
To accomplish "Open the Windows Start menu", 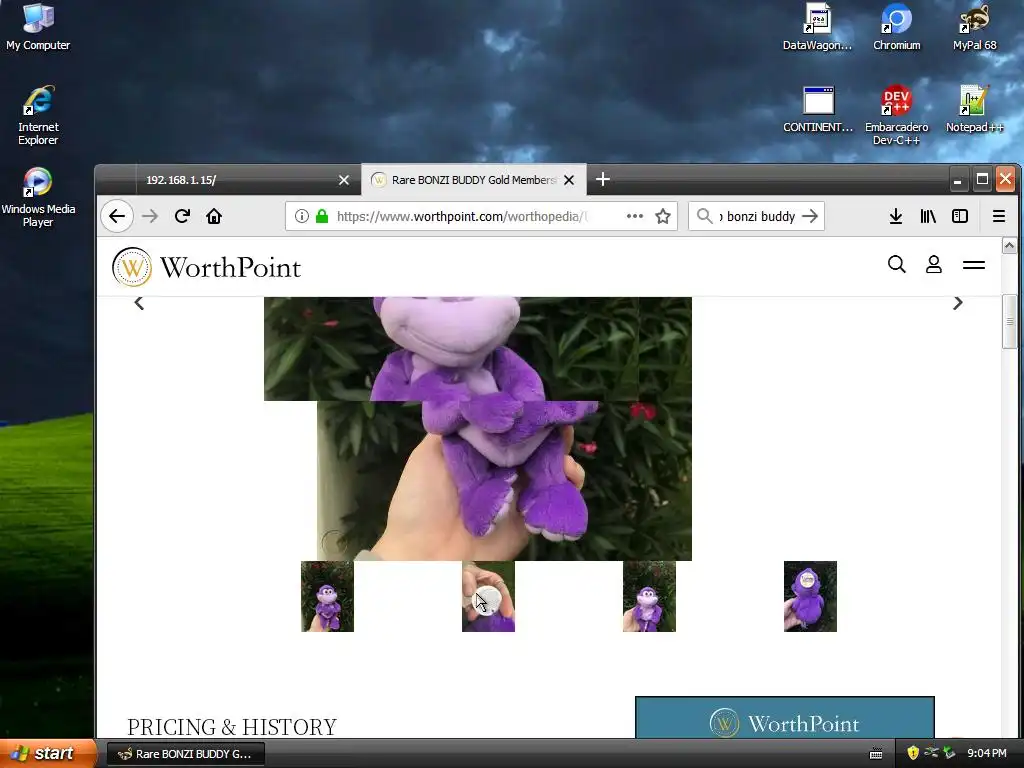I will [x=47, y=753].
